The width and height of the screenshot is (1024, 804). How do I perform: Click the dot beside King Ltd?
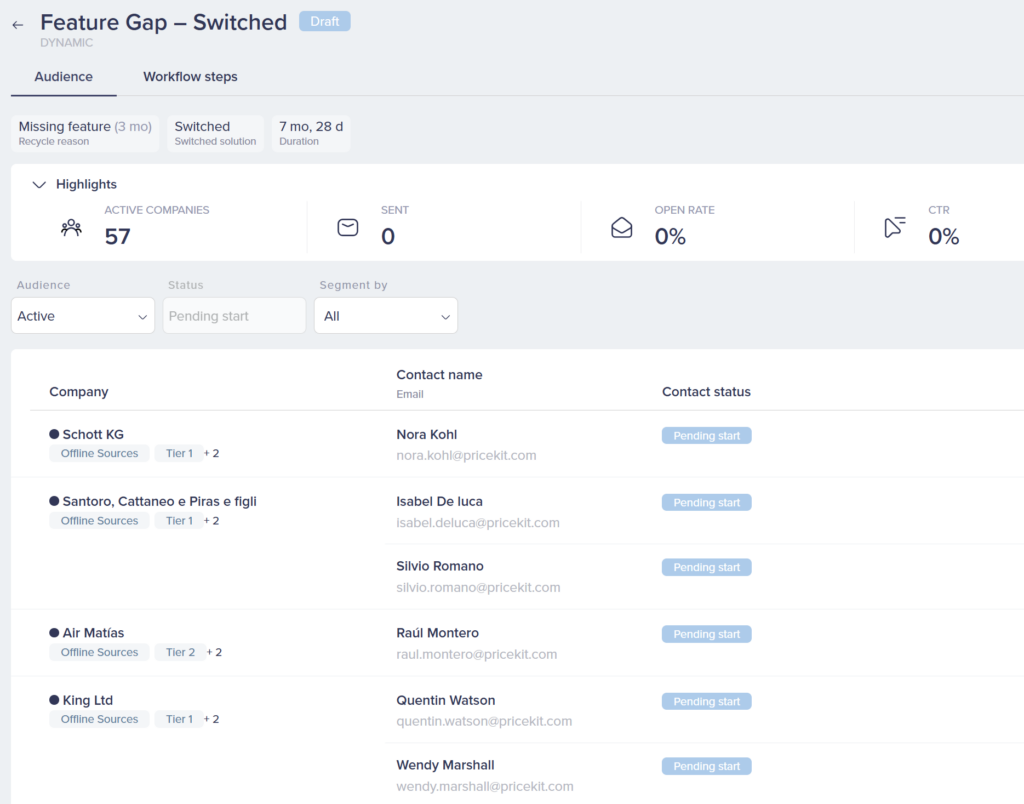[x=54, y=700]
